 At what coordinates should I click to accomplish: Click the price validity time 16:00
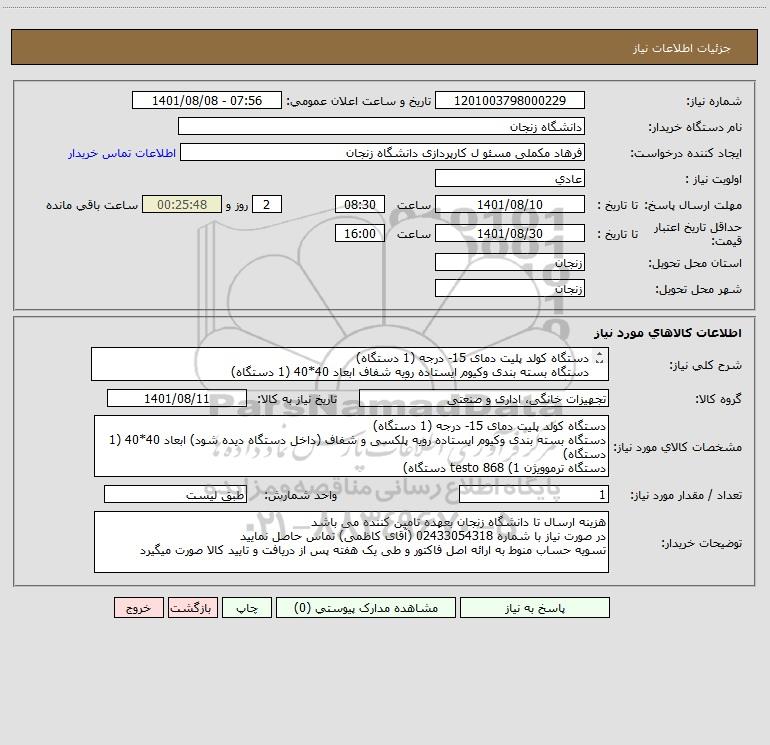point(359,233)
